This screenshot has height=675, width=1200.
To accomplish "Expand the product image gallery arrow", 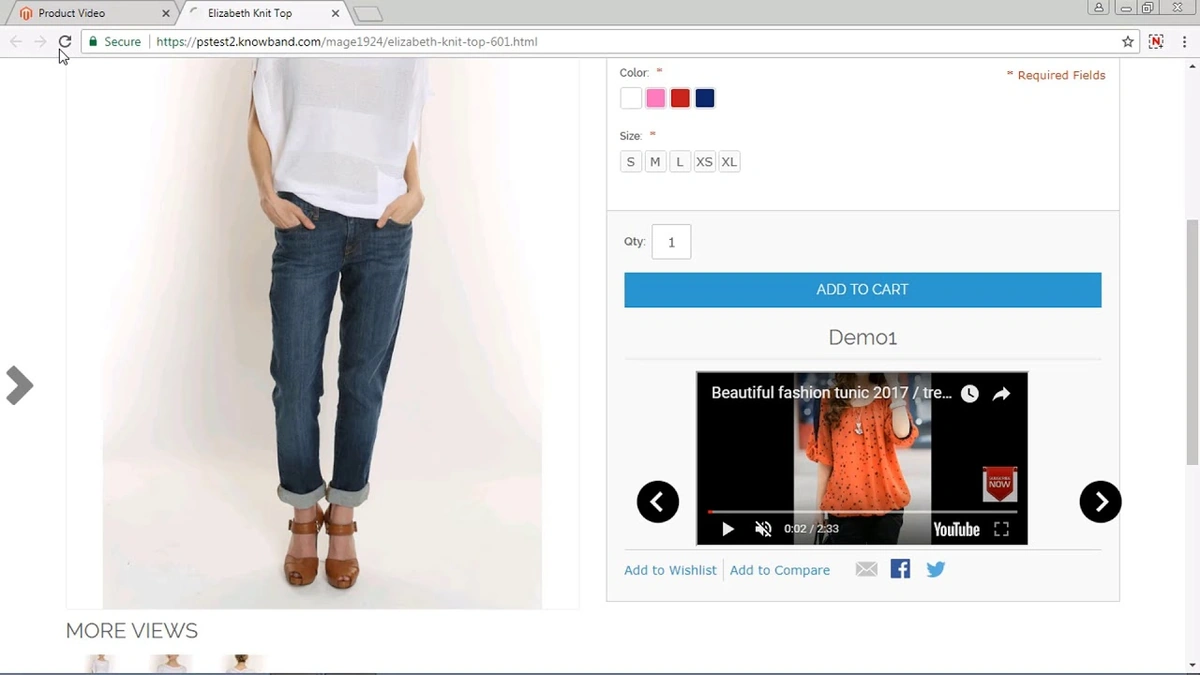I will [x=18, y=385].
